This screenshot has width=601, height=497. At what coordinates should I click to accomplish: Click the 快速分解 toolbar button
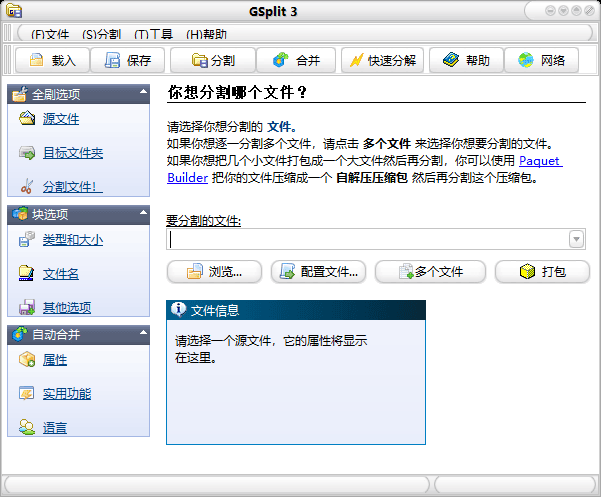tap(383, 60)
